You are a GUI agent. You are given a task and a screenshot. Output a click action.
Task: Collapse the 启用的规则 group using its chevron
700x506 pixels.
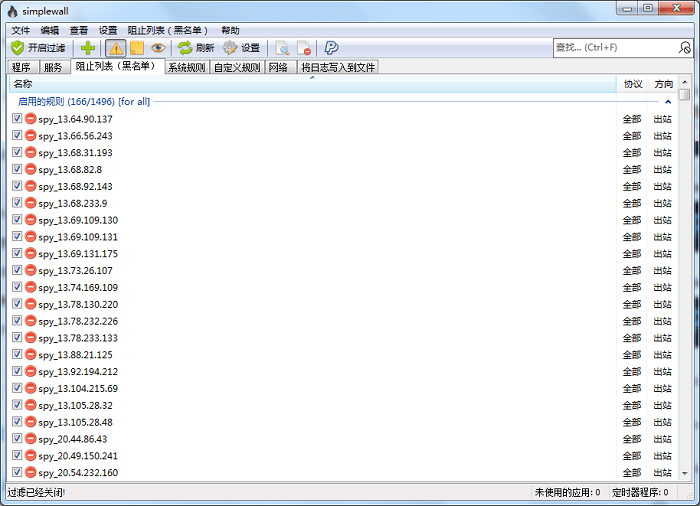click(668, 101)
